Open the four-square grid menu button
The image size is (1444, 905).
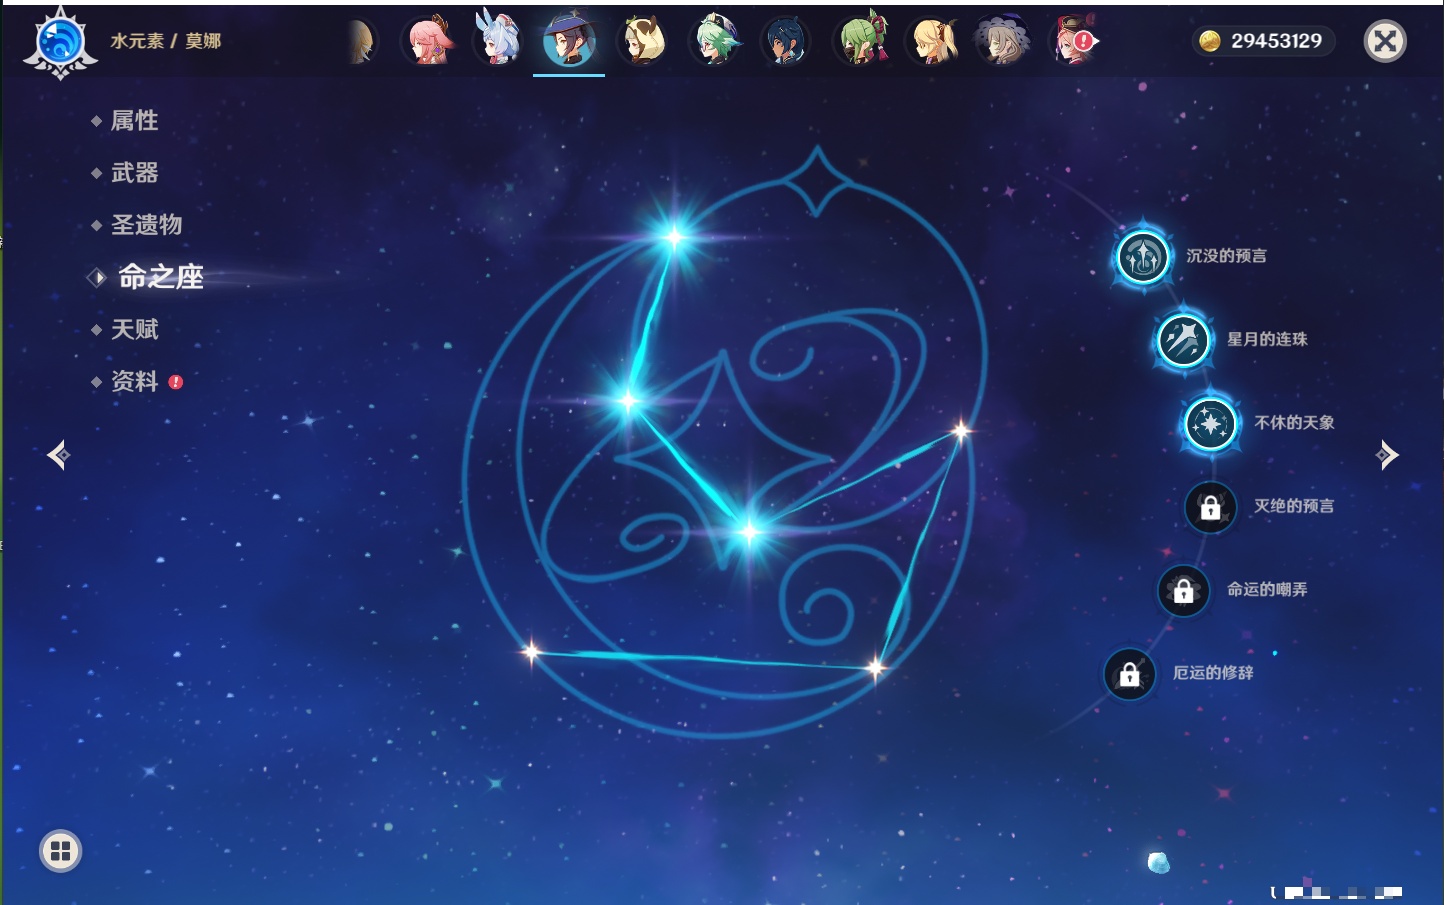tap(60, 851)
